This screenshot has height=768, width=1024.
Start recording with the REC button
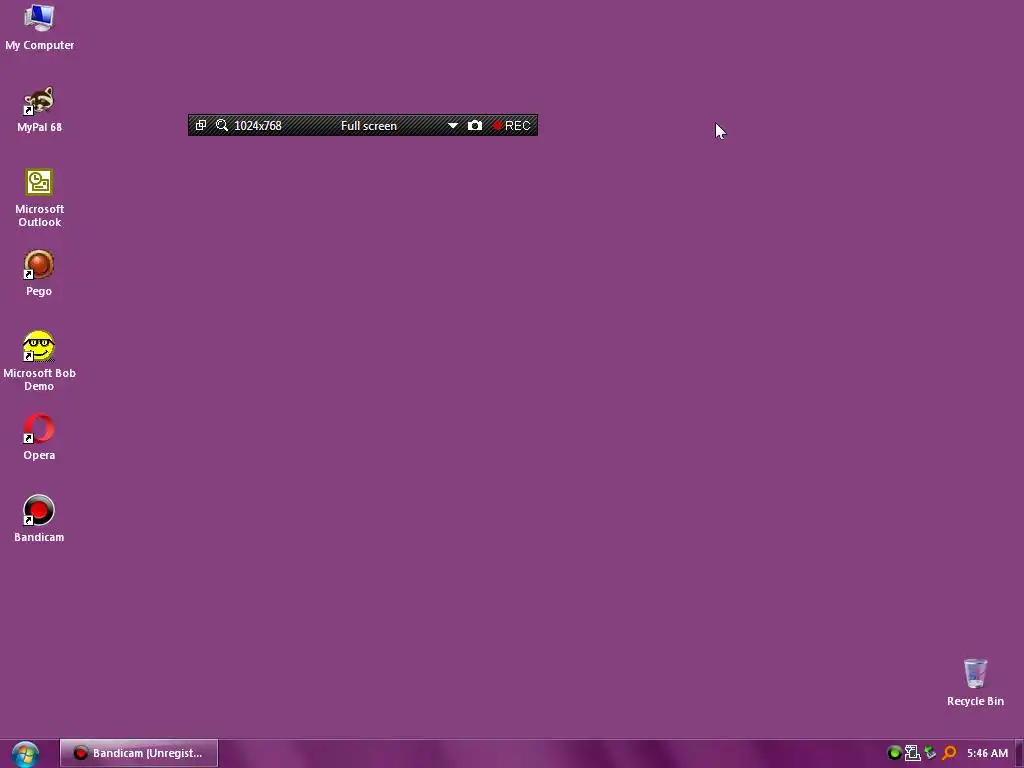pos(511,125)
